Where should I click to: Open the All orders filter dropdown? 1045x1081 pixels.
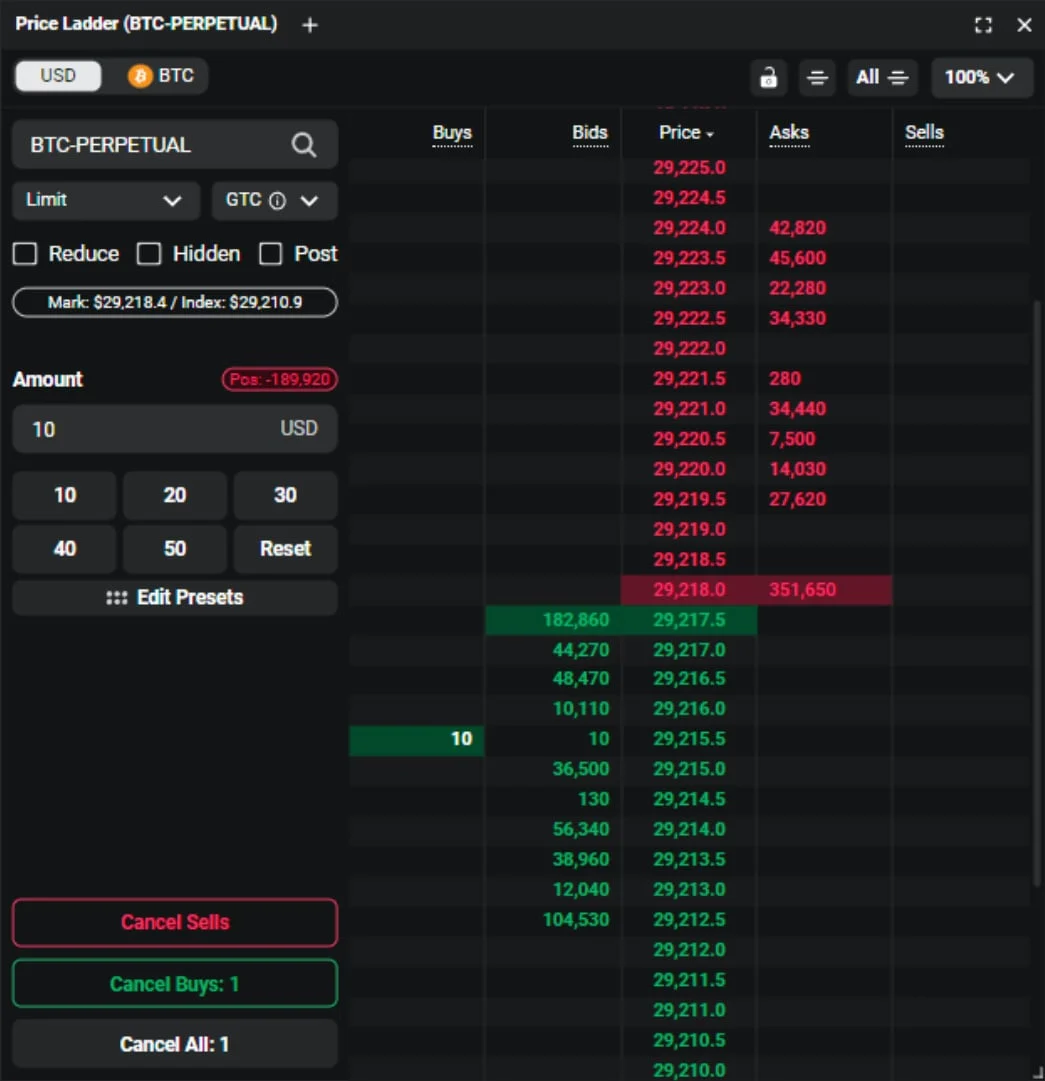882,77
